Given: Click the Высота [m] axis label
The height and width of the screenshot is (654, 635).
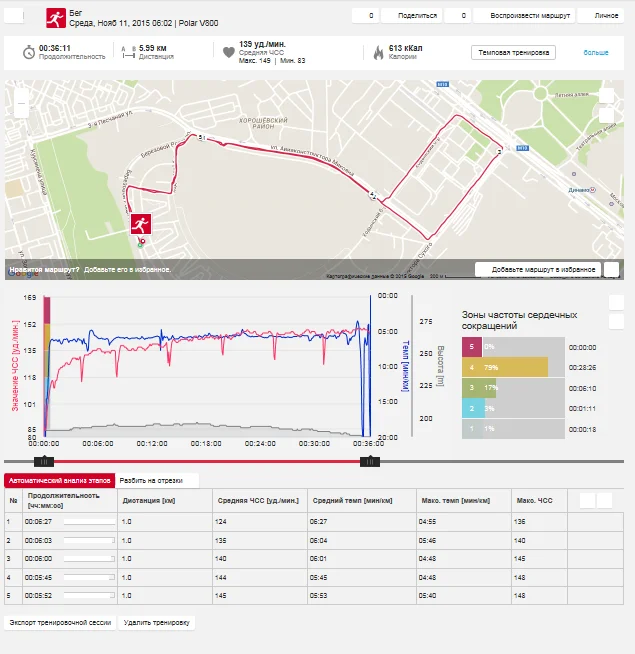Looking at the screenshot, I should (x=440, y=366).
